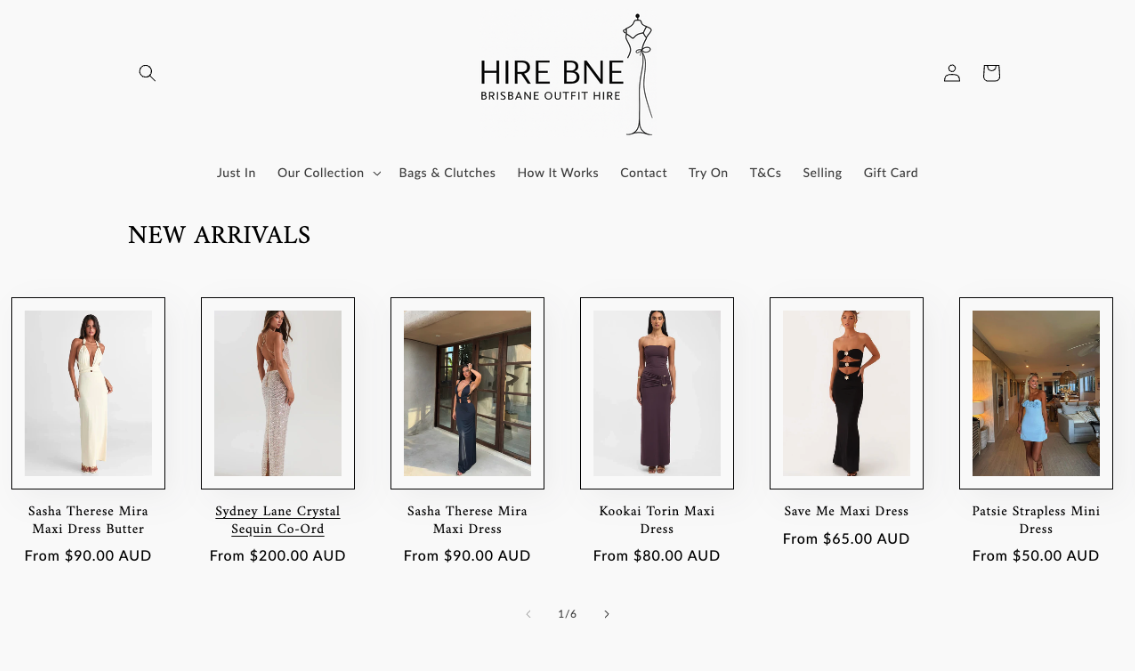Open the Try On menu item
This screenshot has height=671, width=1135.
(x=708, y=172)
